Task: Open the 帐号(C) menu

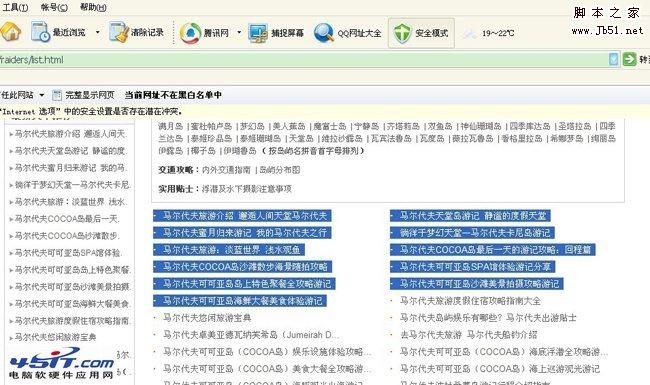Action: click(54, 7)
